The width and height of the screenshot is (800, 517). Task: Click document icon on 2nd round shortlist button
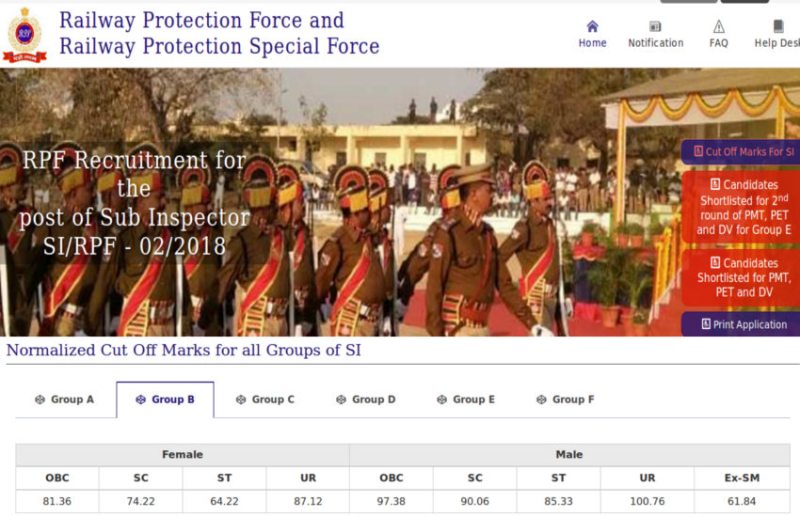tap(715, 184)
